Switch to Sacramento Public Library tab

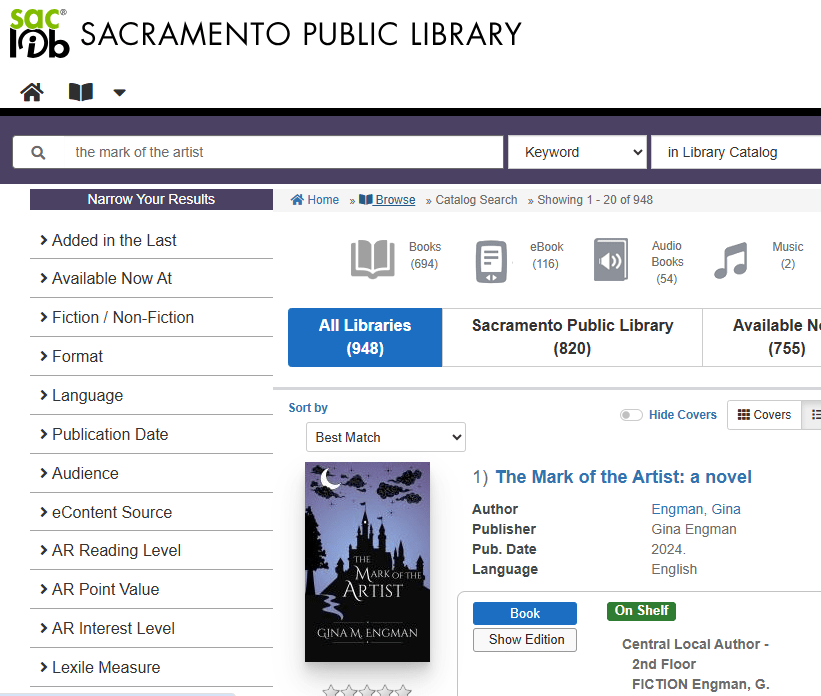(x=572, y=337)
